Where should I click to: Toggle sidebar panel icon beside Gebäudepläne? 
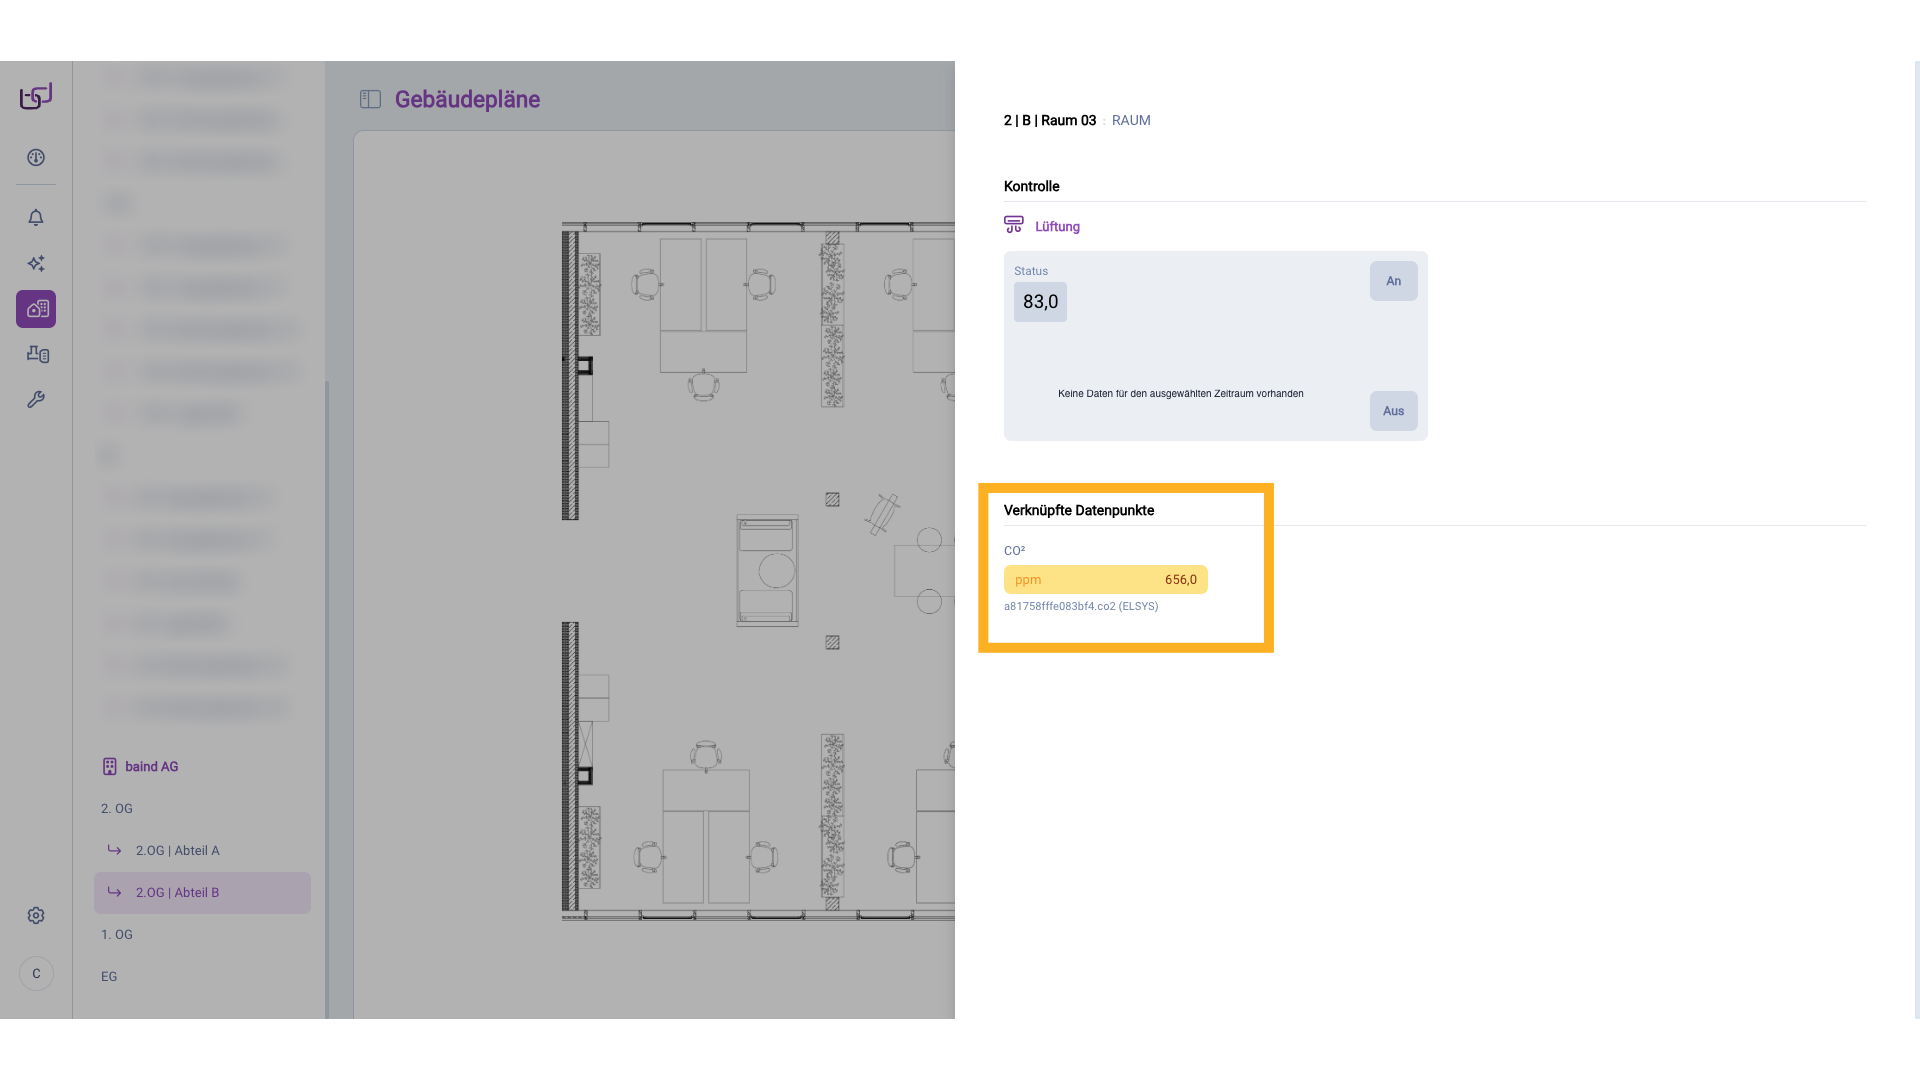tap(370, 99)
